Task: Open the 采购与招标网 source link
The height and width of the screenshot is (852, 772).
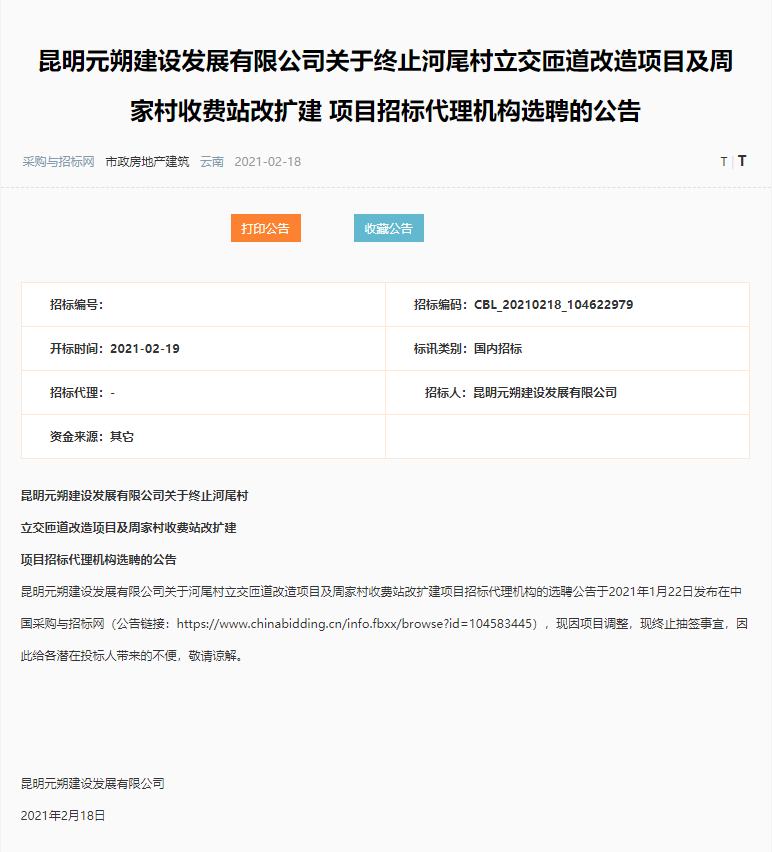Action: point(58,161)
